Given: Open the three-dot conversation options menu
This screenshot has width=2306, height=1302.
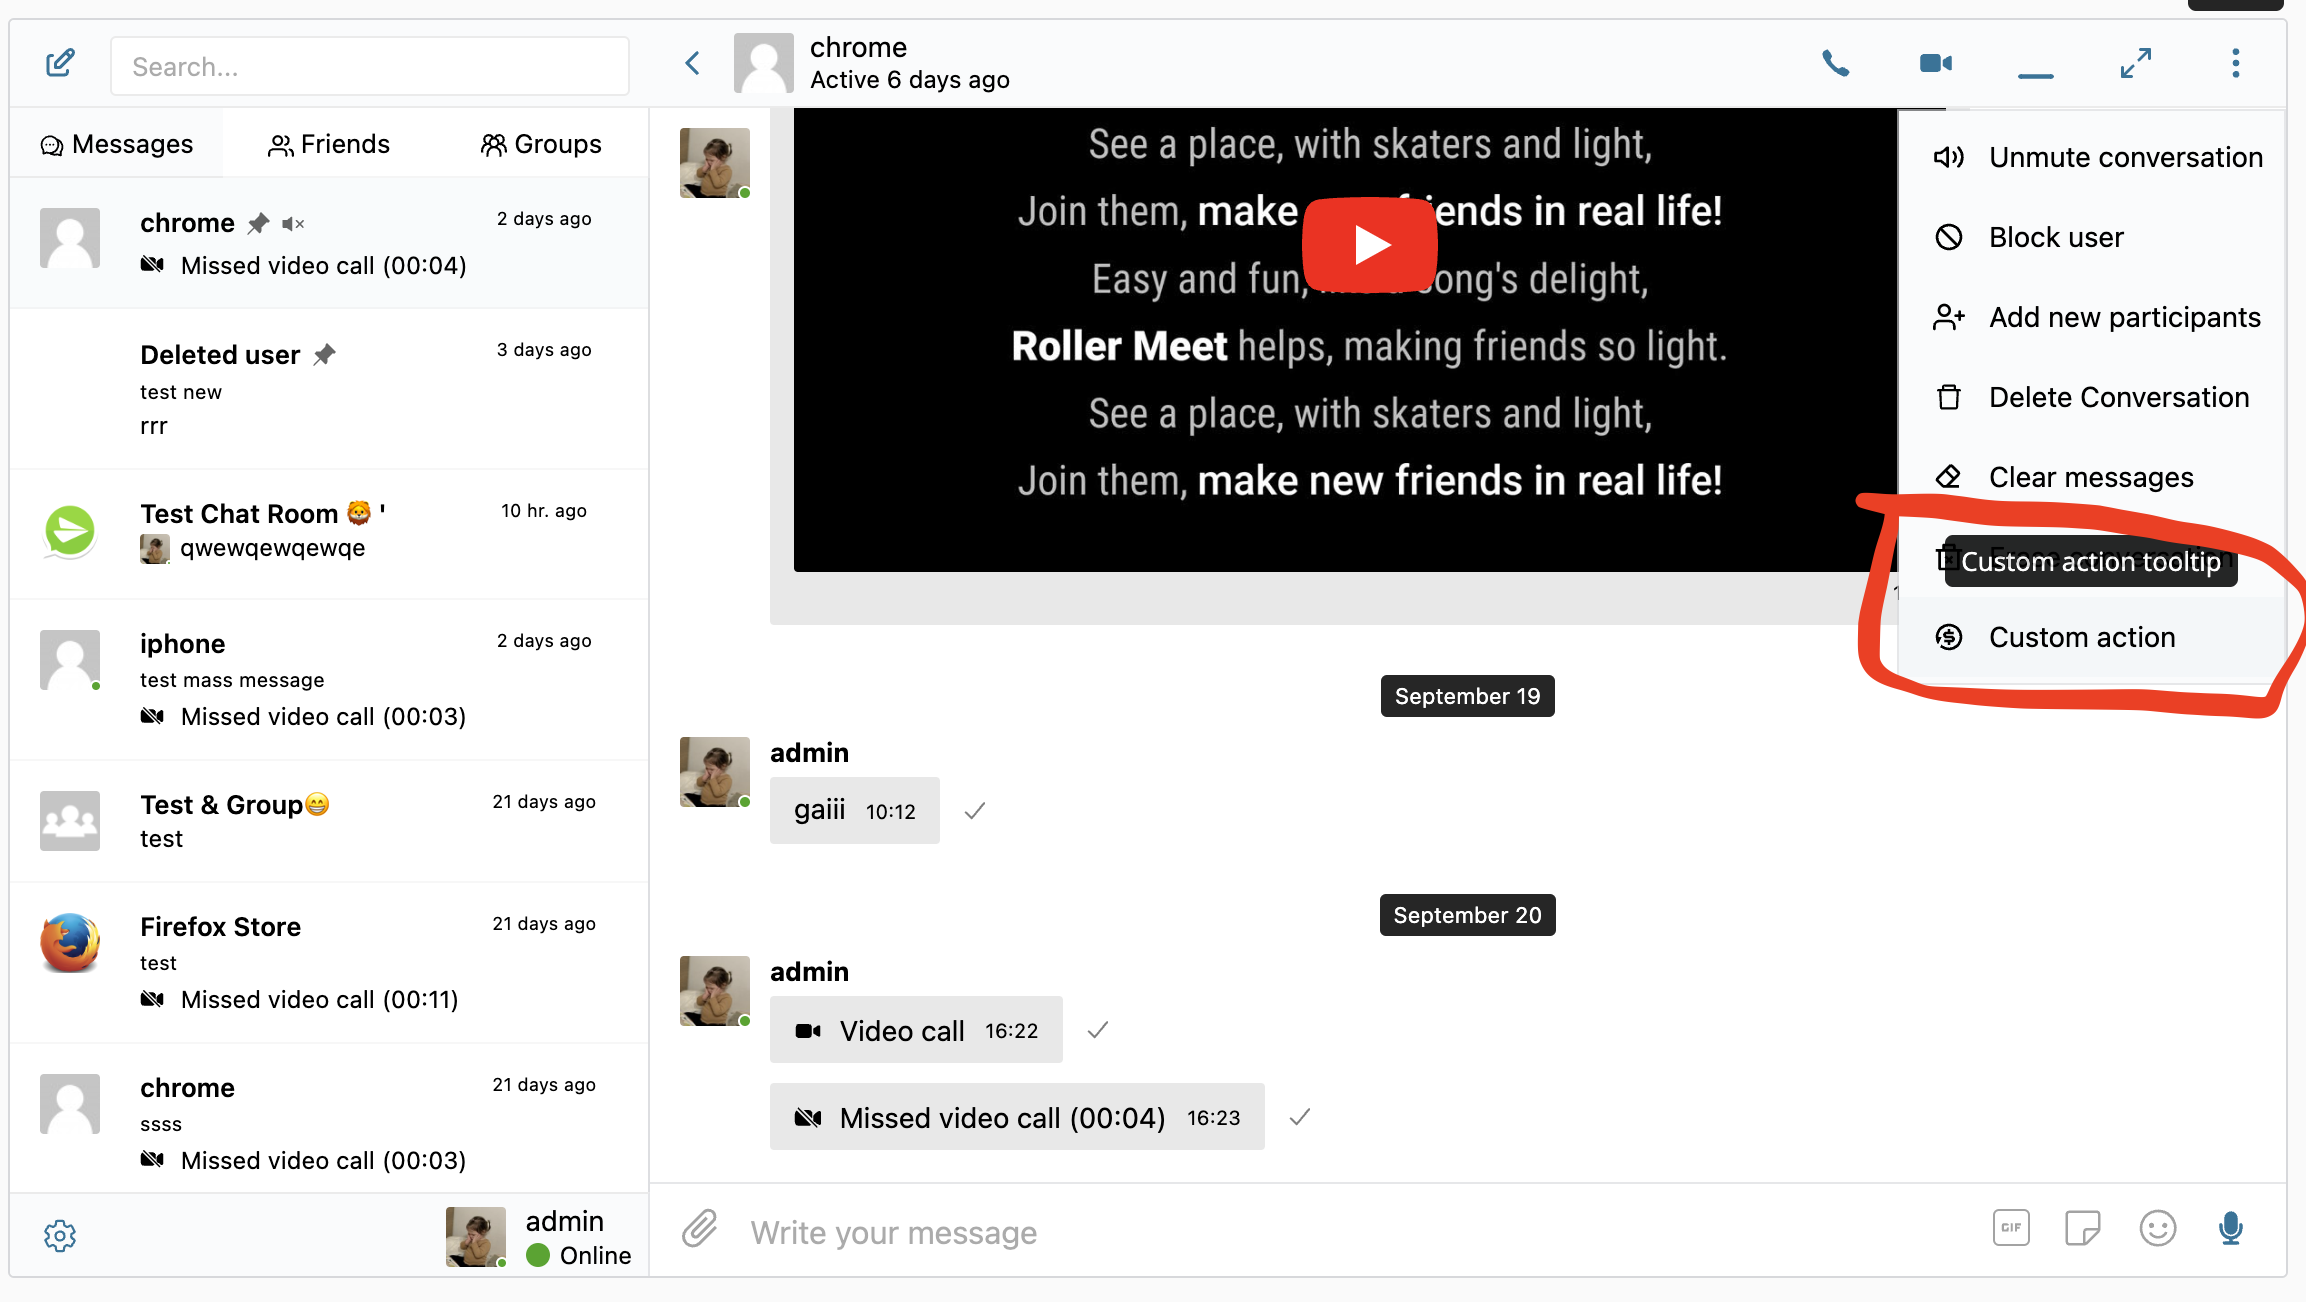Looking at the screenshot, I should click(x=2235, y=64).
